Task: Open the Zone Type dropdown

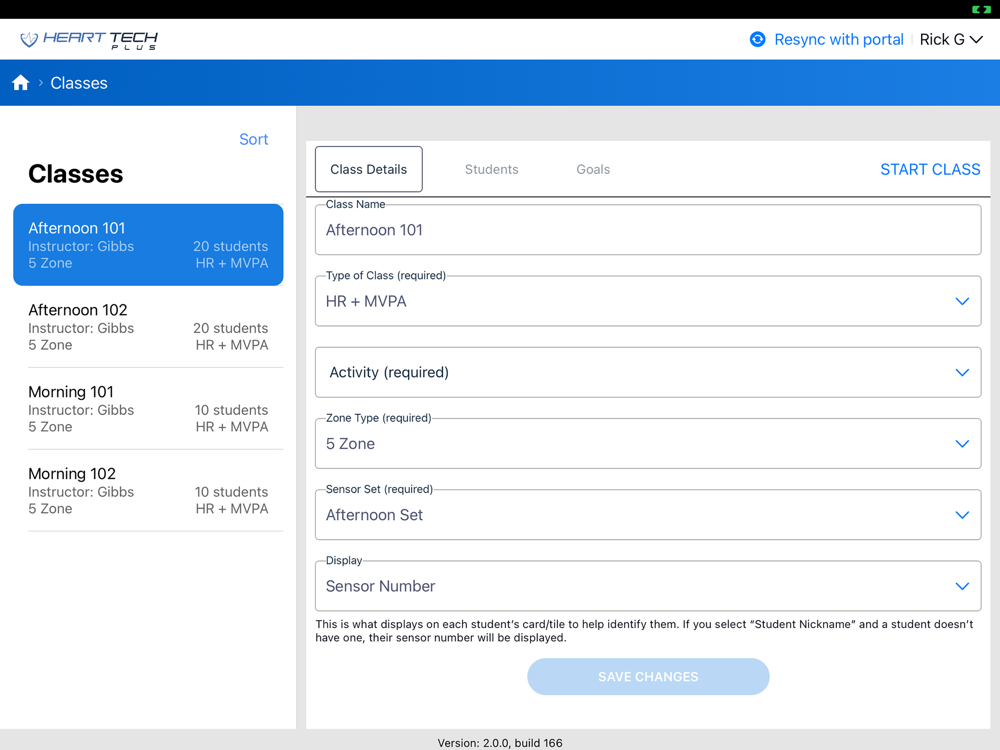Action: coord(648,443)
